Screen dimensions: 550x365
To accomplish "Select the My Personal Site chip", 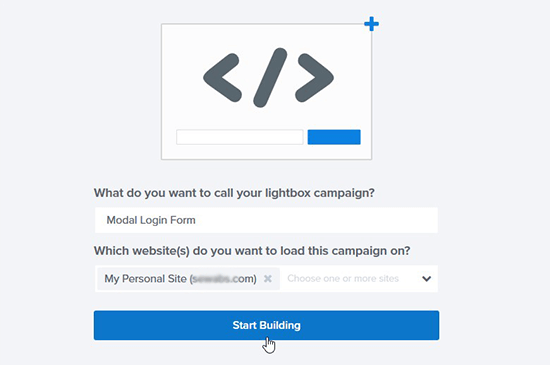I will point(180,279).
